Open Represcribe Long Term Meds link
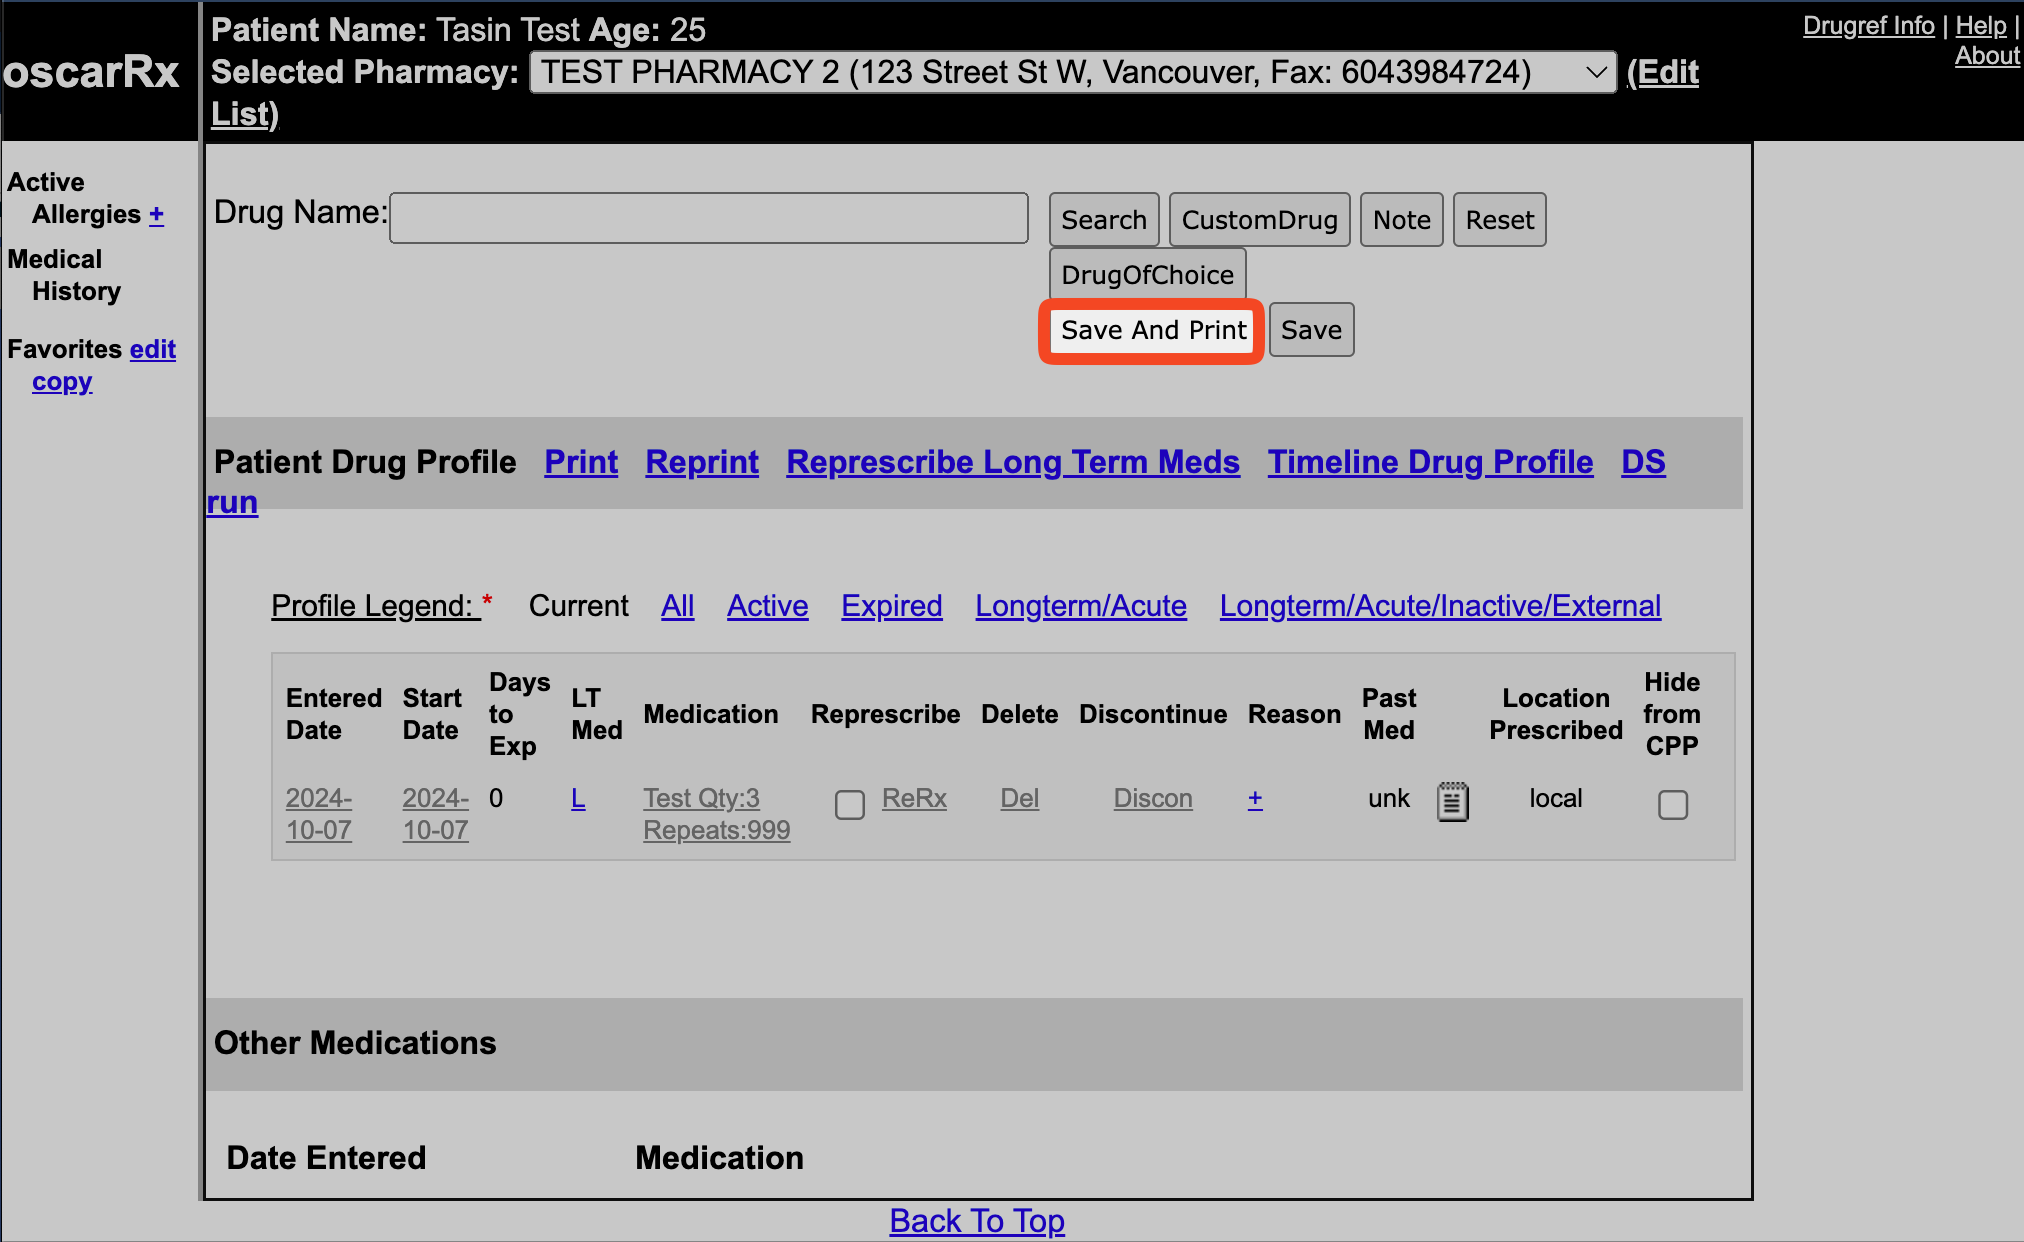The image size is (2024, 1242). (x=1012, y=462)
